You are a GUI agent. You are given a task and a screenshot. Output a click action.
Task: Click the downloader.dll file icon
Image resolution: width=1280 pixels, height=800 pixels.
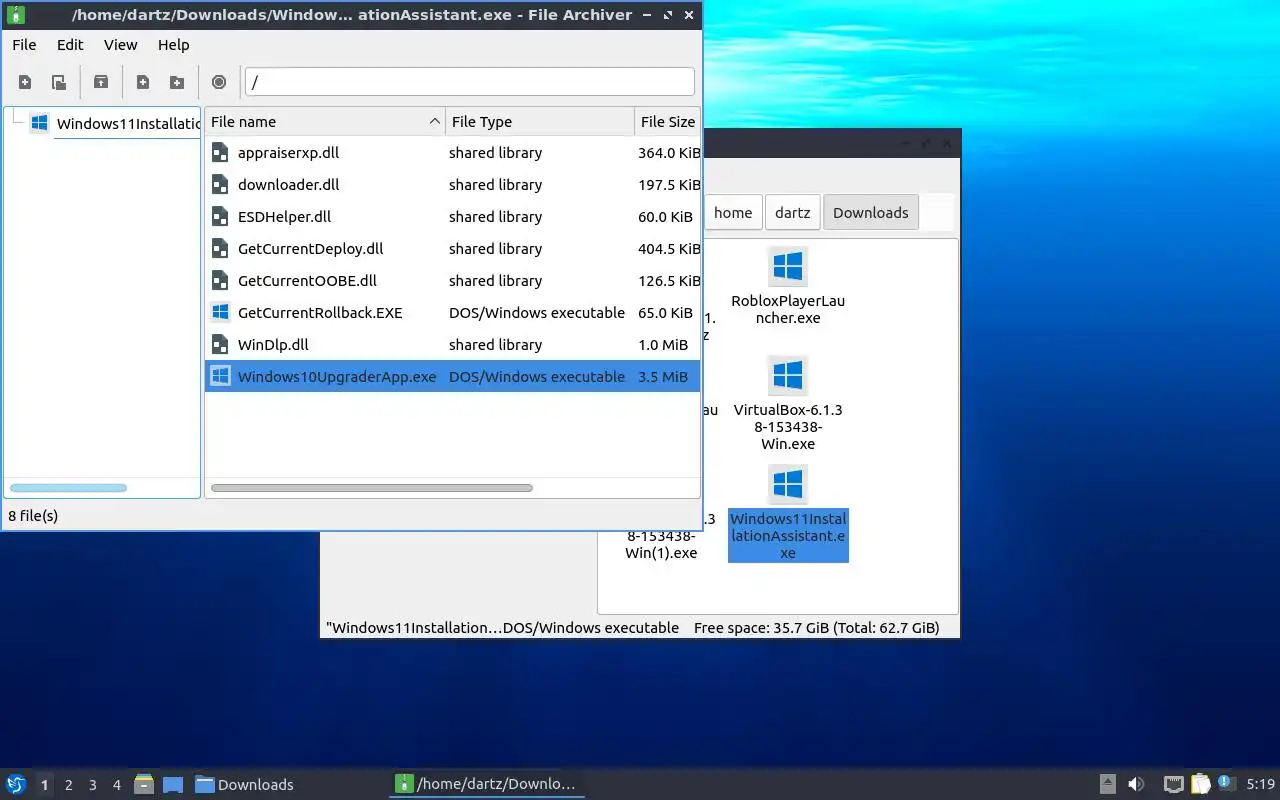(x=221, y=185)
